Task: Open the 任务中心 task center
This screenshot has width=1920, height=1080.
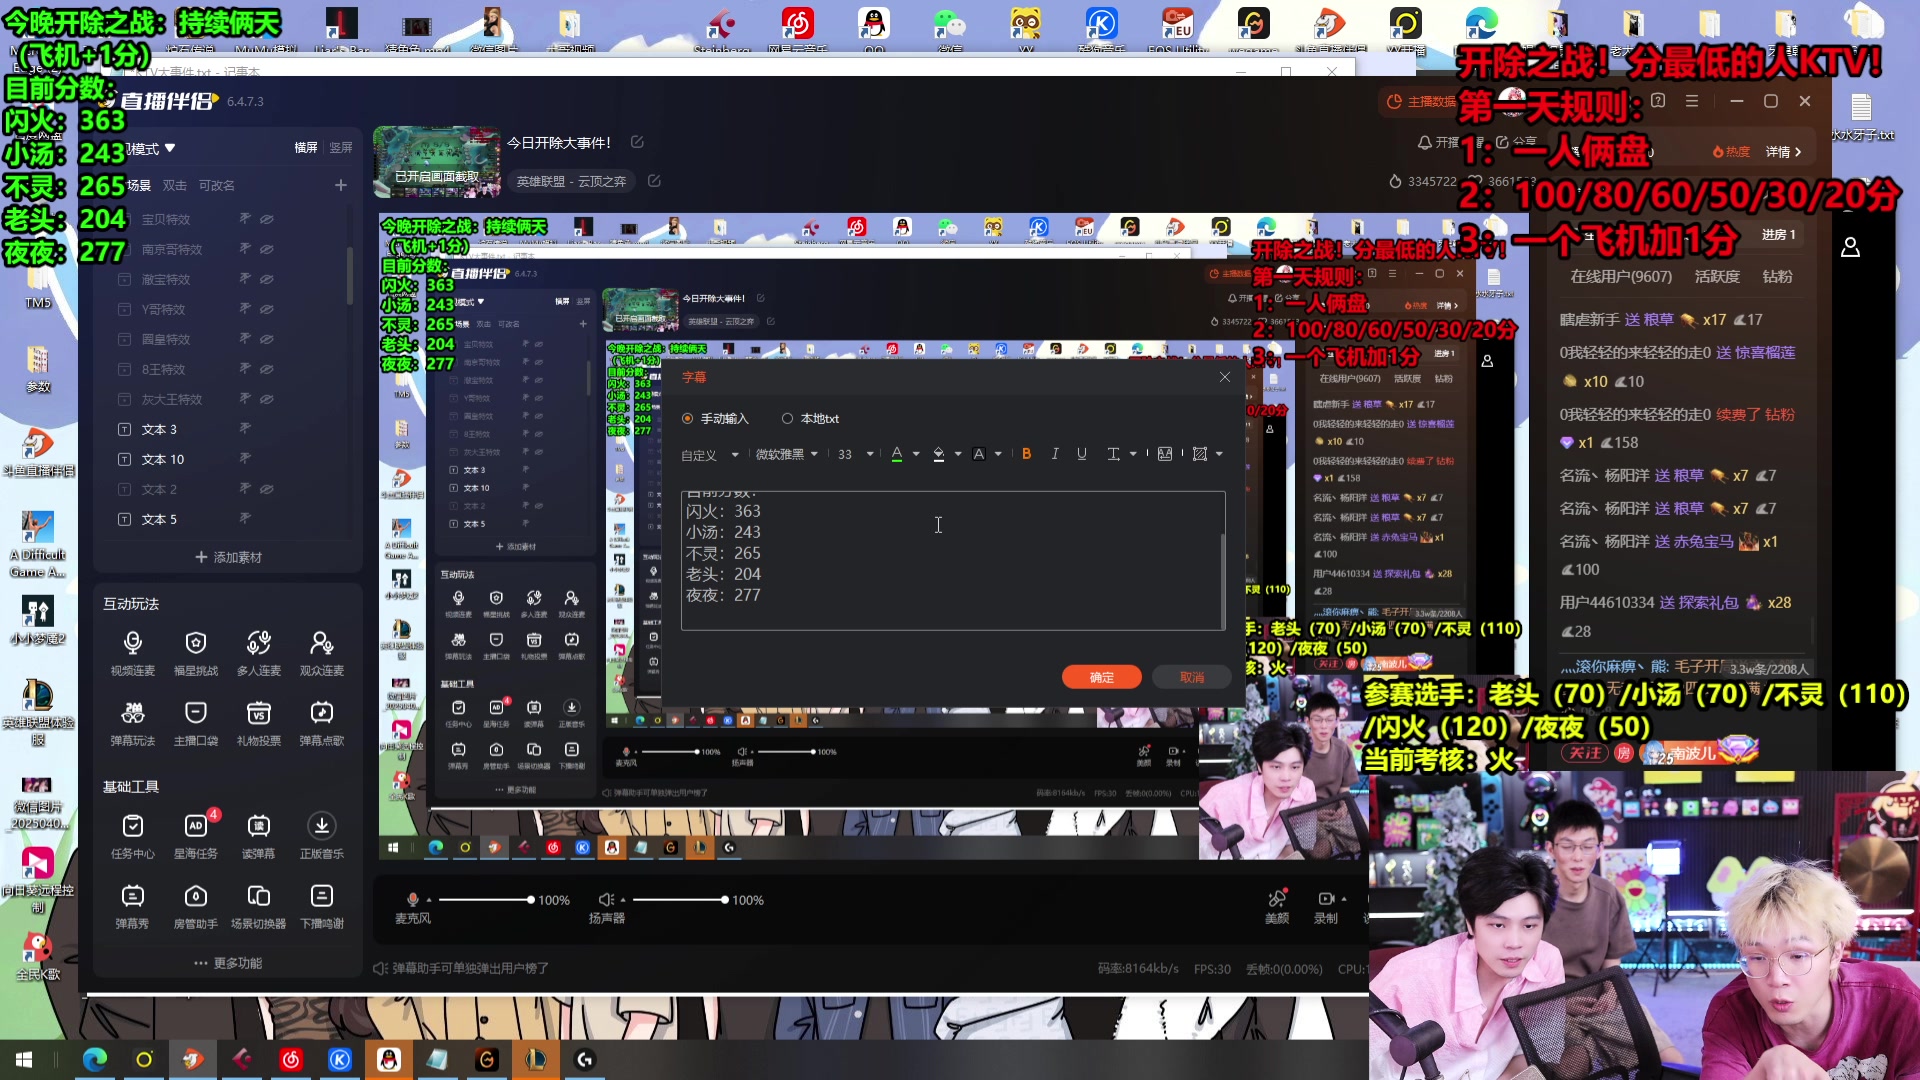Action: 132,836
